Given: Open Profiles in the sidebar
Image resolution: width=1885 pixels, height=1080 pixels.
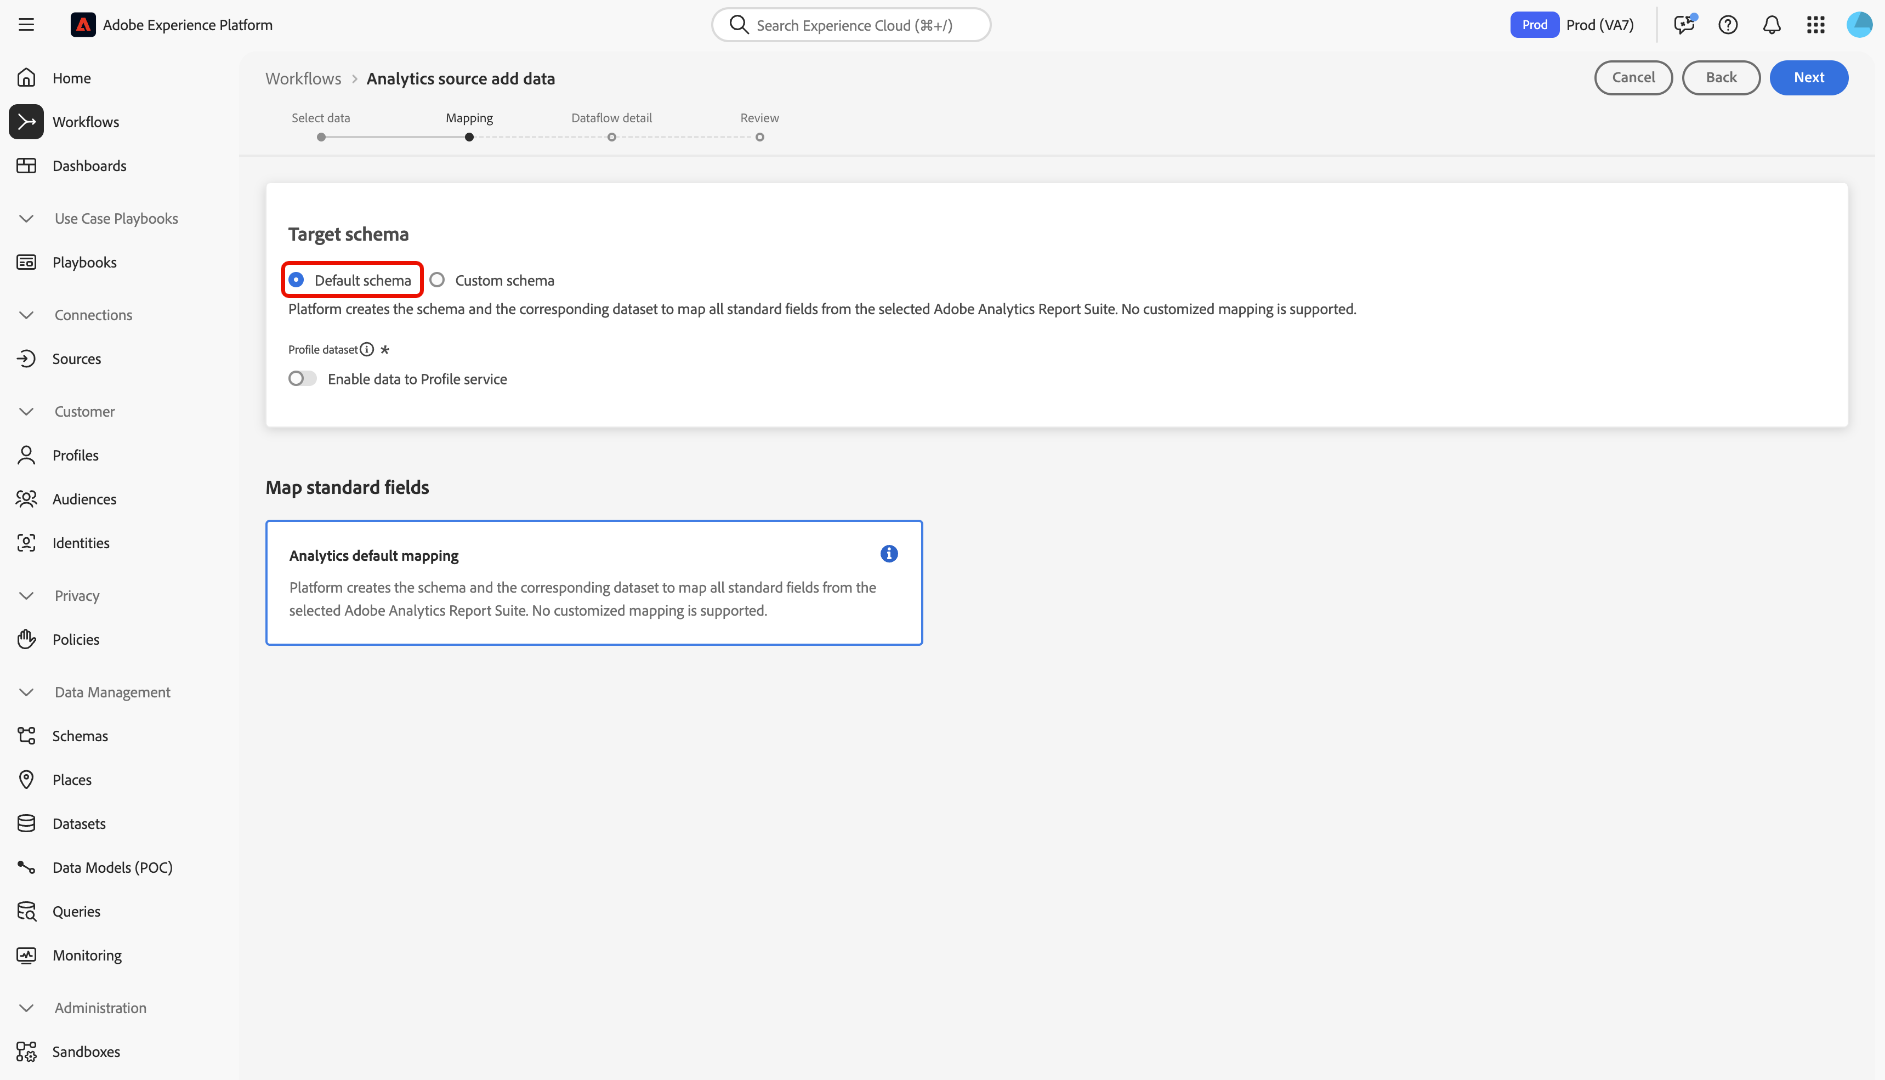Looking at the screenshot, I should [x=76, y=455].
